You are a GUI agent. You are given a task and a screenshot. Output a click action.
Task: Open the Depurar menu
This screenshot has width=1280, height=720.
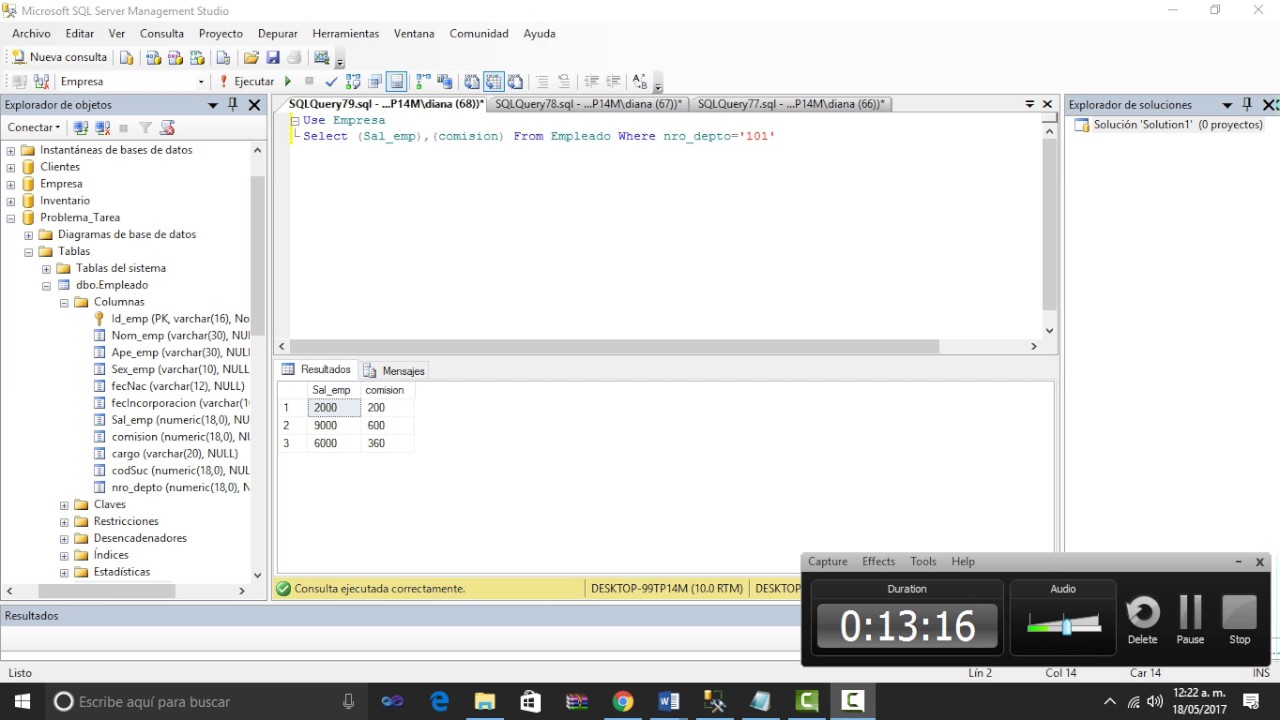point(278,33)
